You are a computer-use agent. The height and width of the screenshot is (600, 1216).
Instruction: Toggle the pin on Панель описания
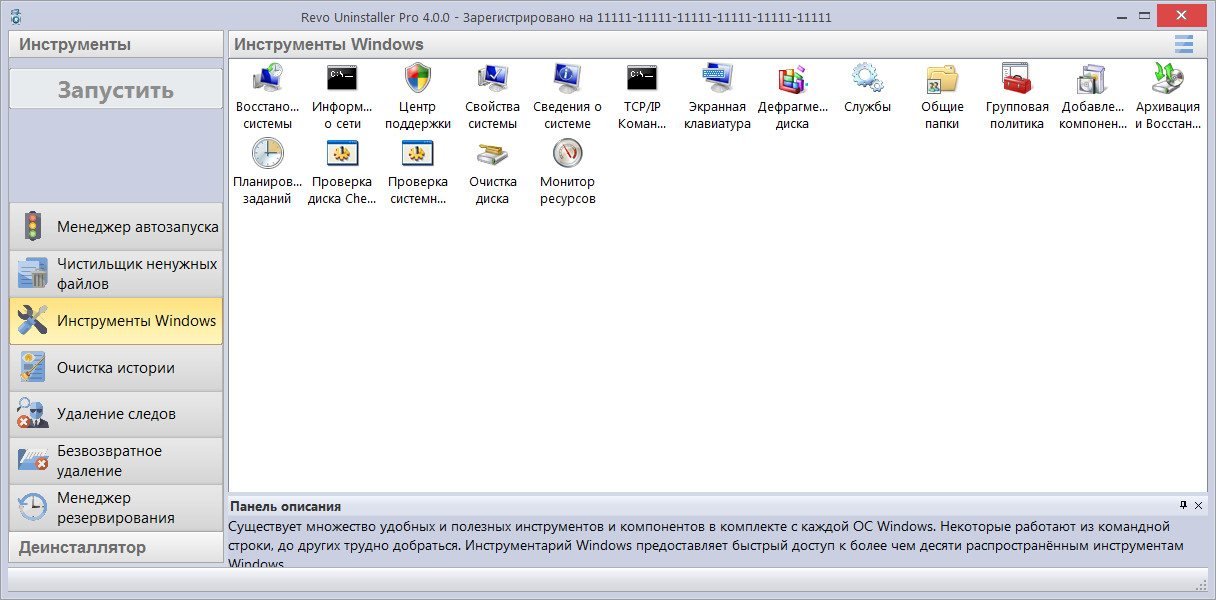1183,505
